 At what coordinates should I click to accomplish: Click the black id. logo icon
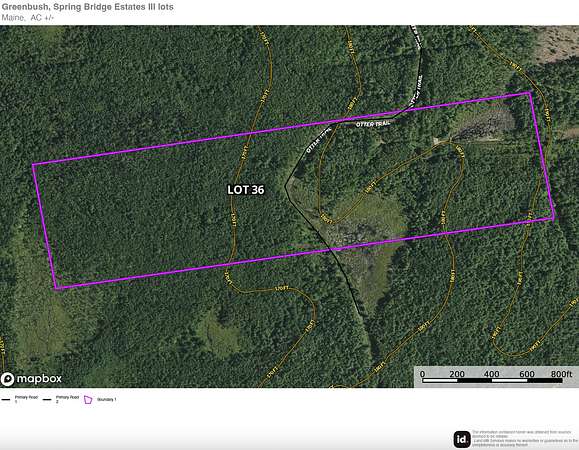click(462, 439)
